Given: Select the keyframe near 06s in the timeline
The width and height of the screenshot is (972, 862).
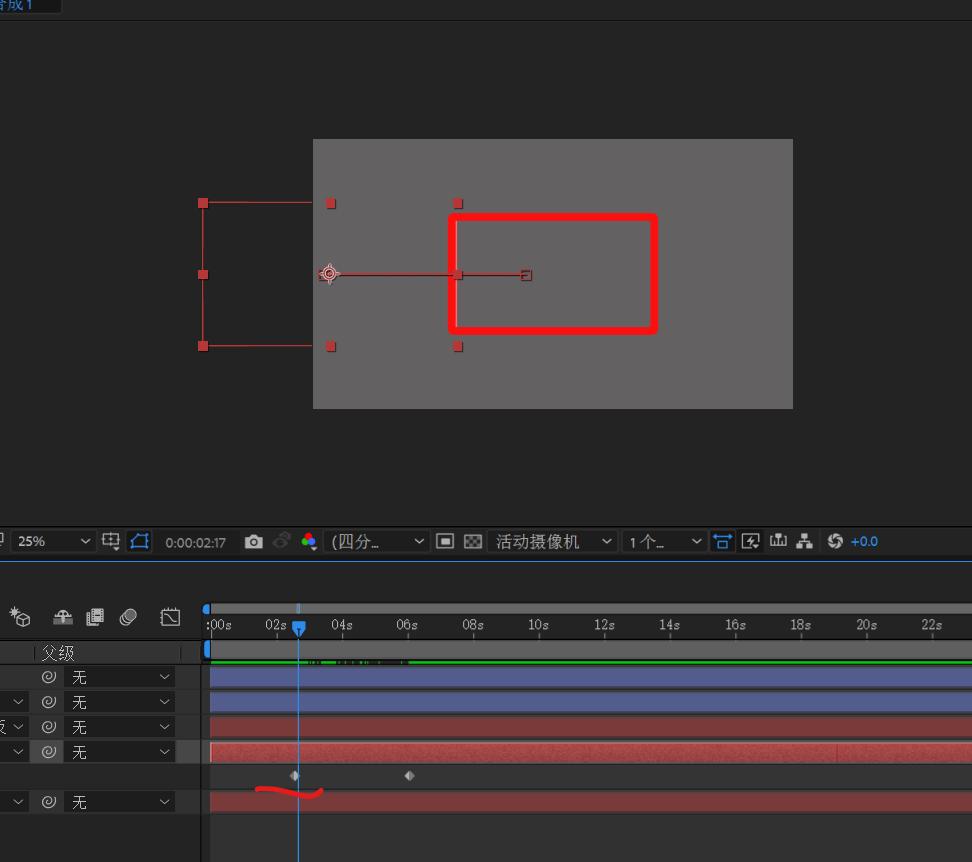Looking at the screenshot, I should pyautogui.click(x=409, y=776).
